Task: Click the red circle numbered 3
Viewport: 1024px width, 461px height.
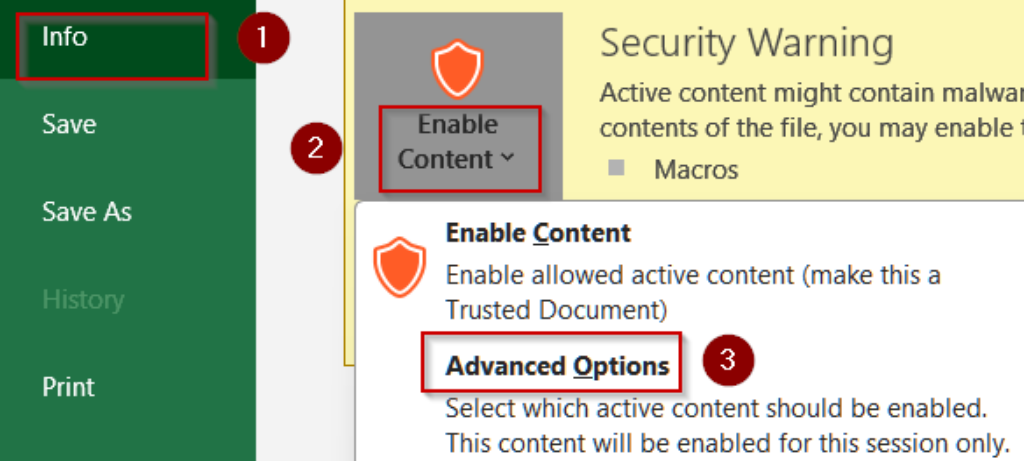Action: (728, 360)
